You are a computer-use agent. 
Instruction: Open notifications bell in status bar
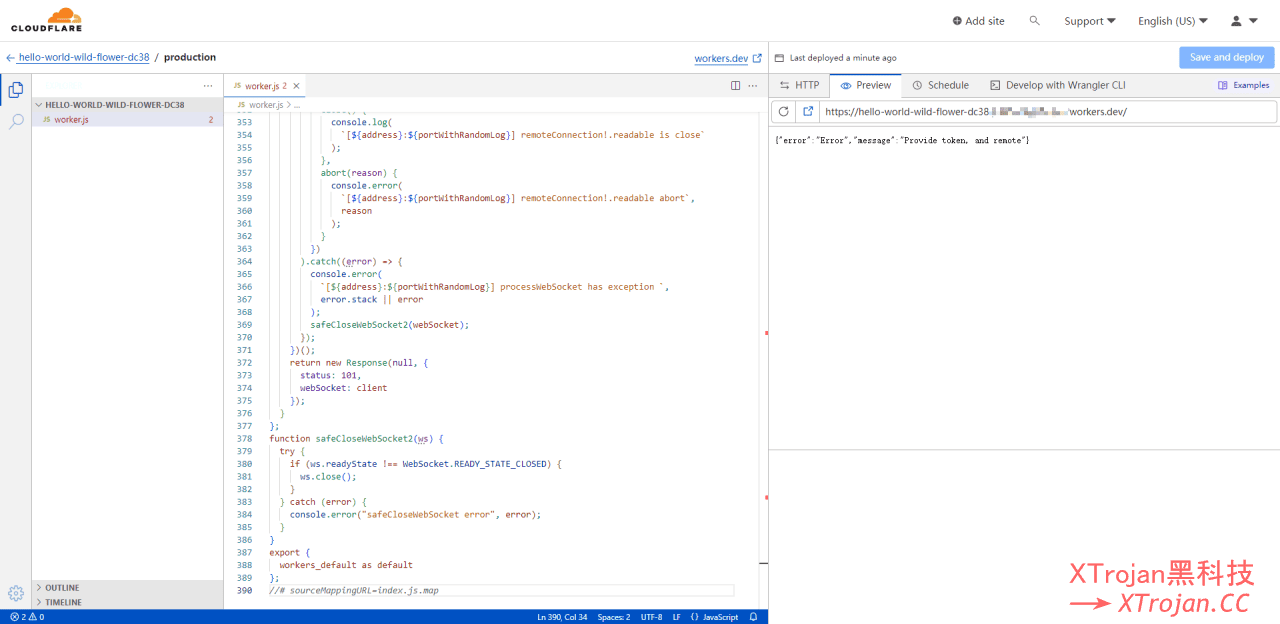(755, 617)
